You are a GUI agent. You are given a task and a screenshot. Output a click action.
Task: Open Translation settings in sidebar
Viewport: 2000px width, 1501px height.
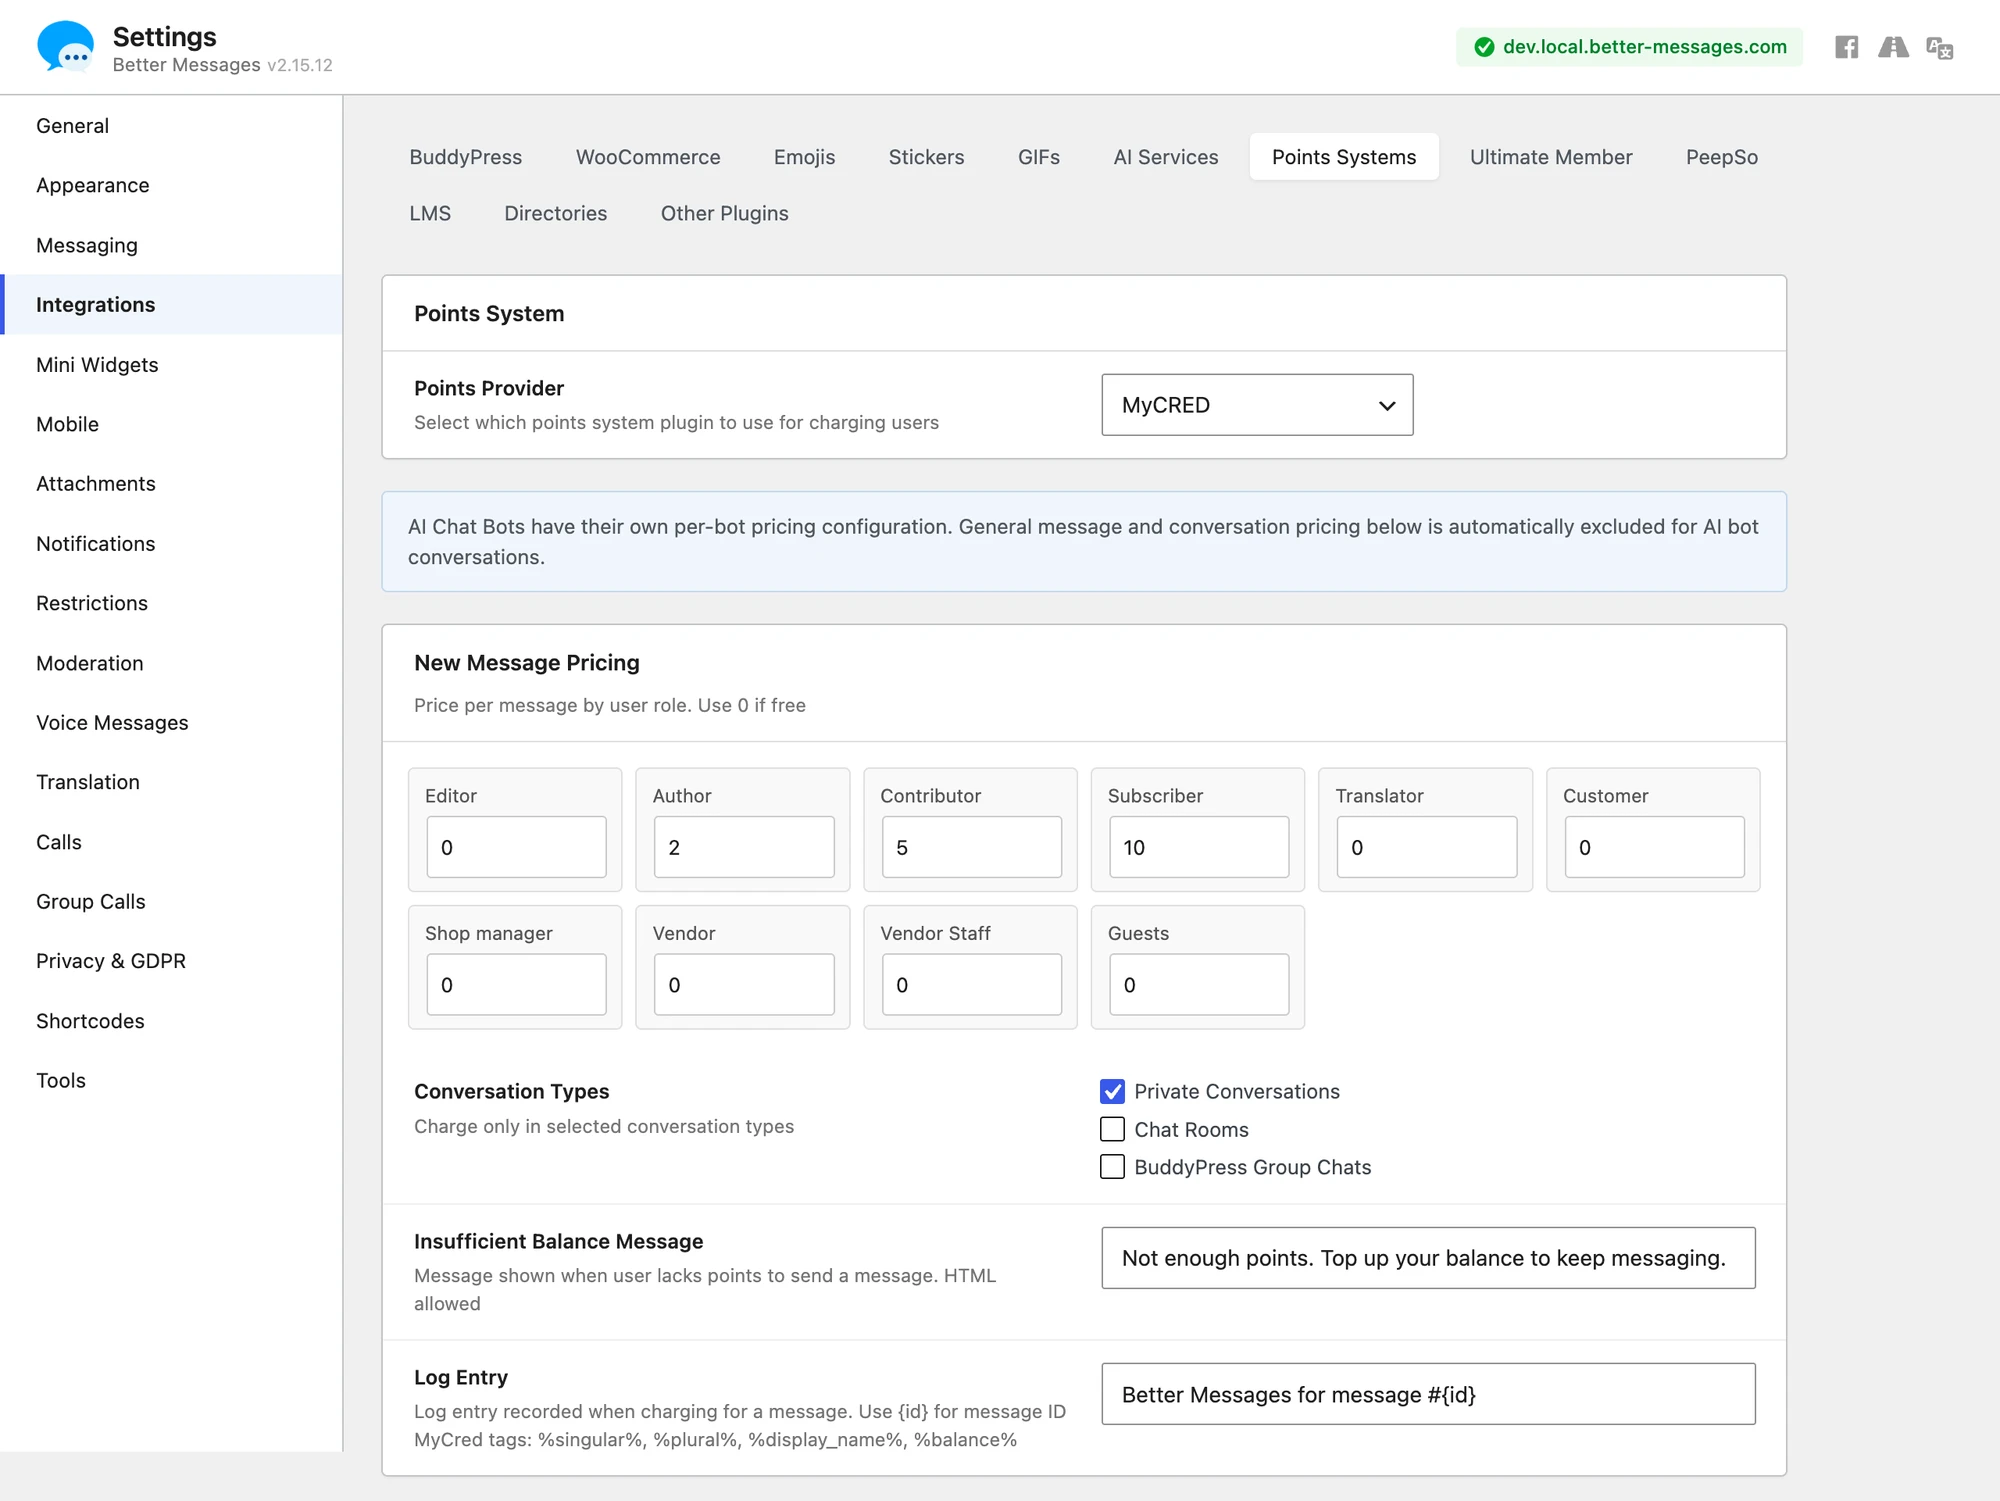tap(171, 782)
